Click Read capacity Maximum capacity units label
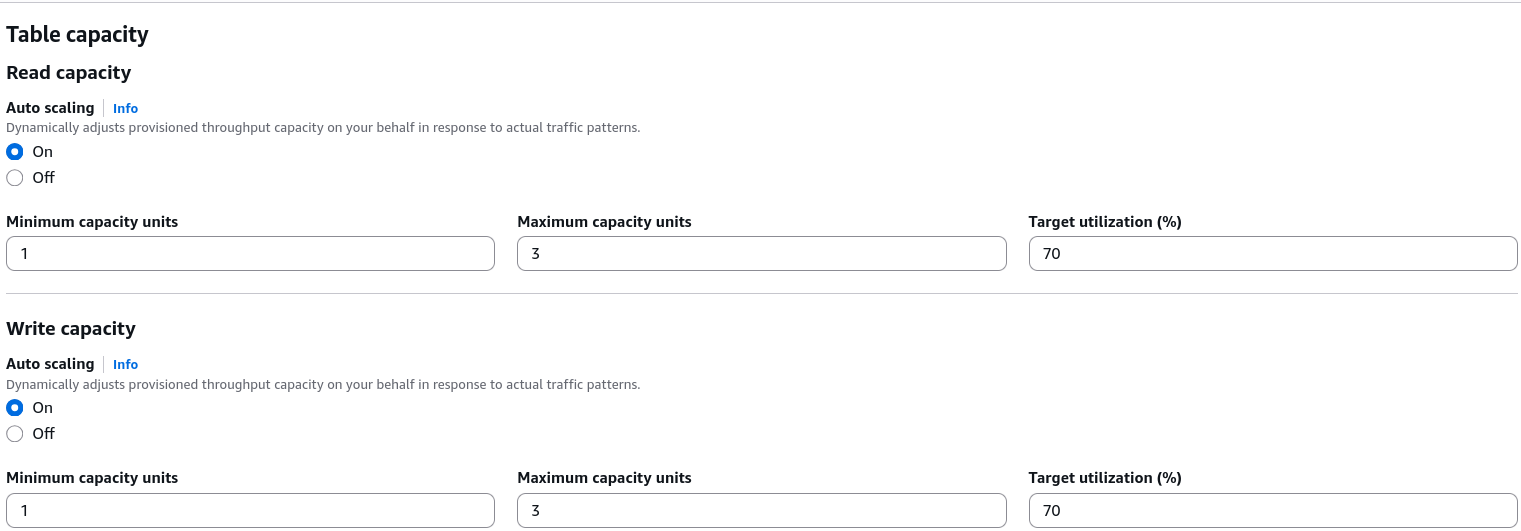Image resolution: width=1521 pixels, height=531 pixels. point(604,222)
